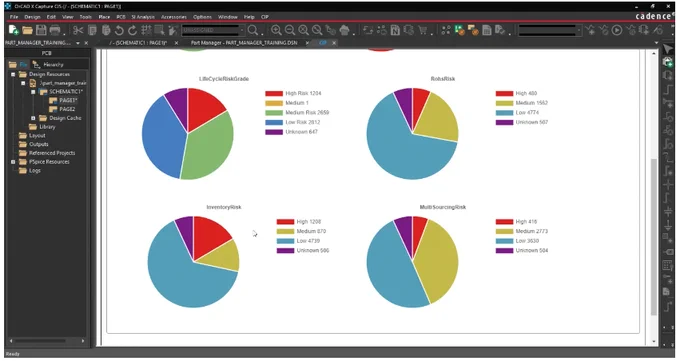Image resolution: width=680 pixels, height=361 pixels.
Task: Save the design with the floppy icon
Action: (41, 30)
